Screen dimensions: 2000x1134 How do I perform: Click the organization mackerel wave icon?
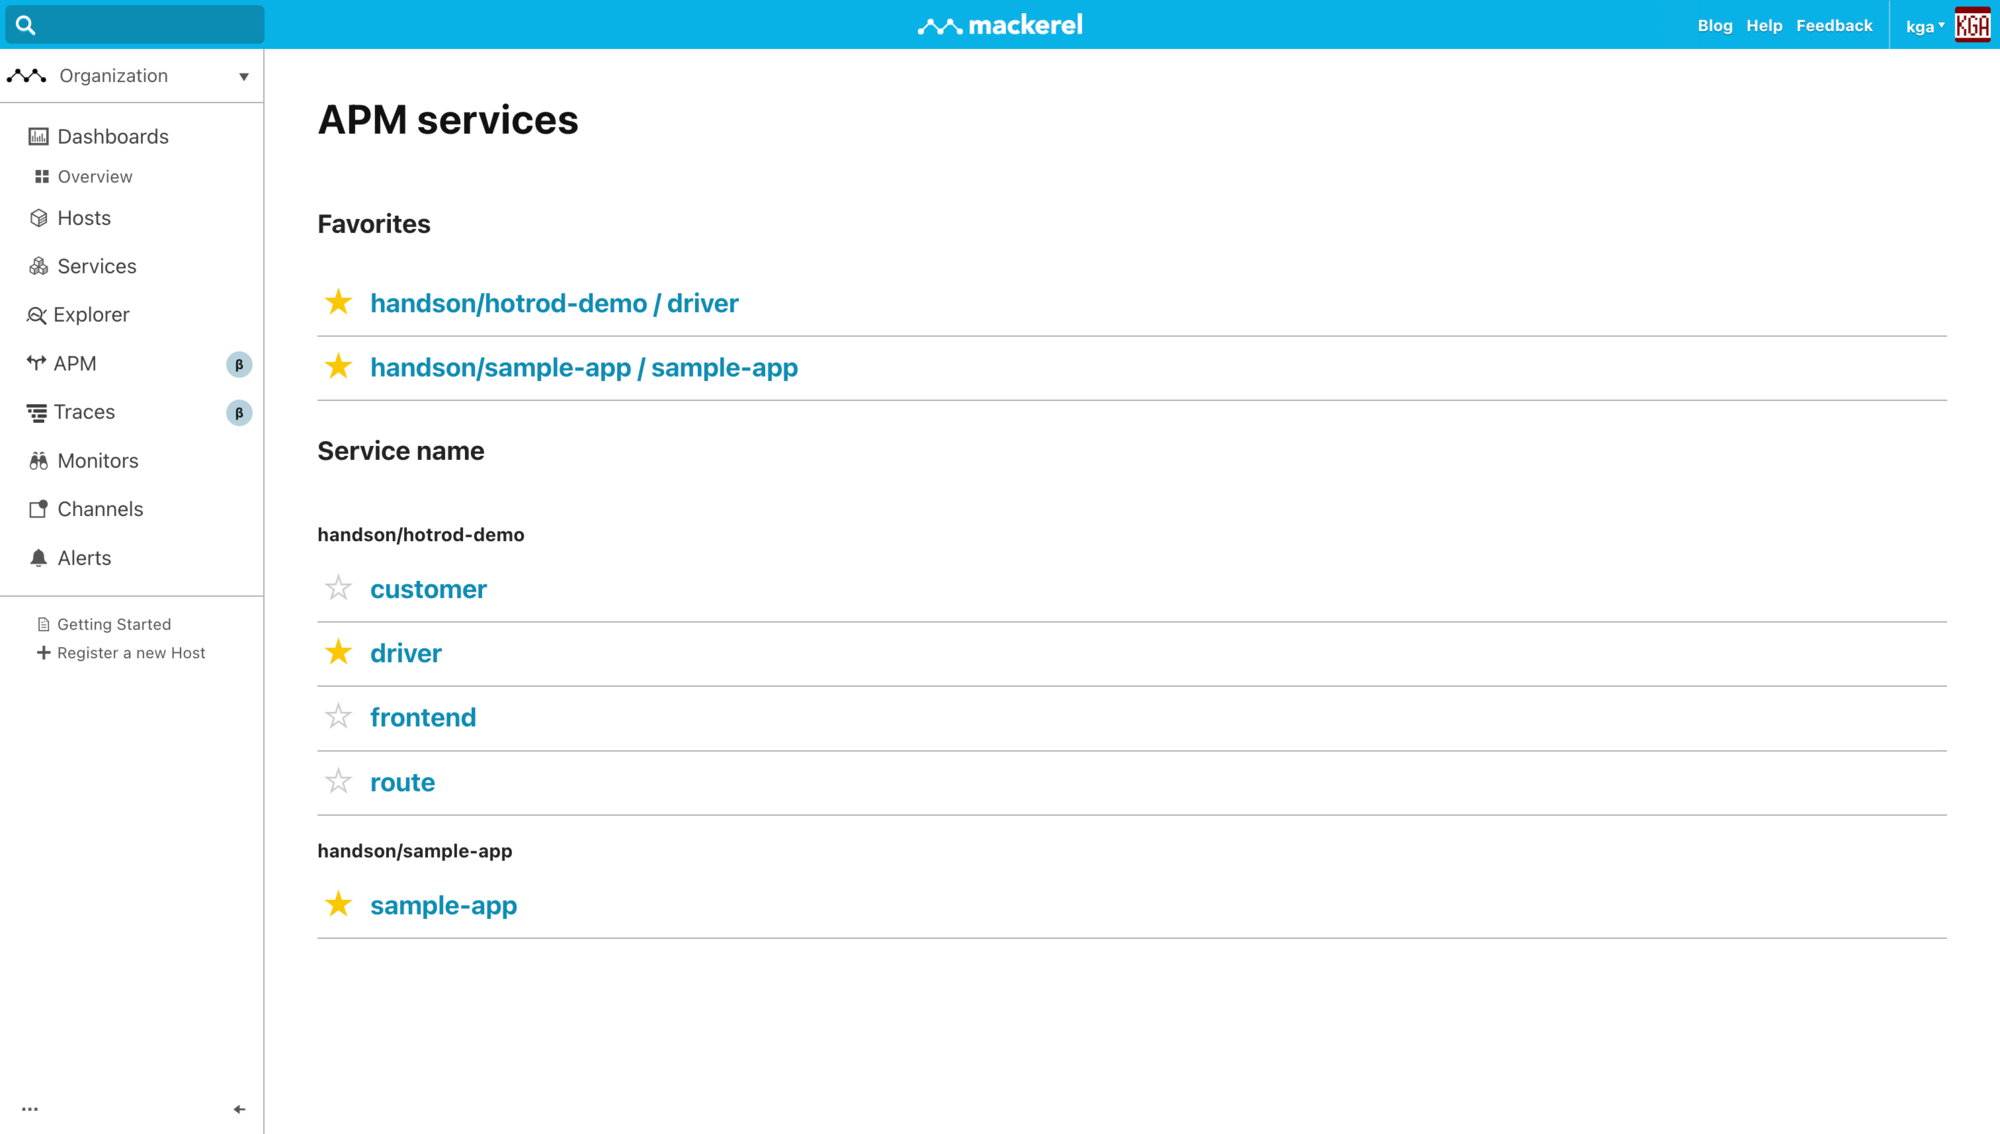[27, 76]
